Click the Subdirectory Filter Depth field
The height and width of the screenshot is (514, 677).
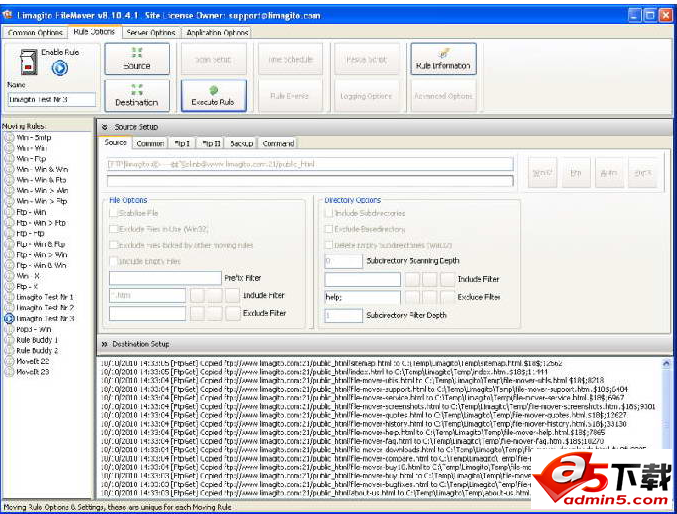(343, 315)
